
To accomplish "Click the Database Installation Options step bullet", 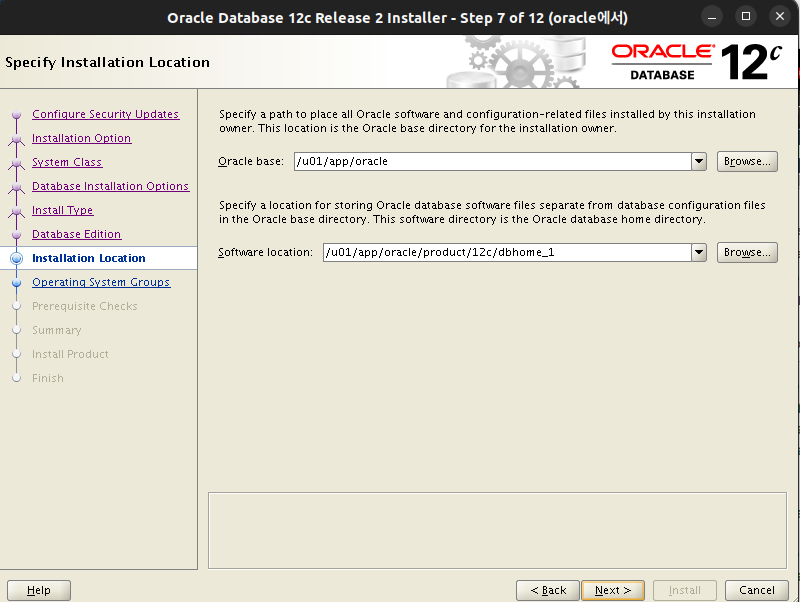I will 16,186.
